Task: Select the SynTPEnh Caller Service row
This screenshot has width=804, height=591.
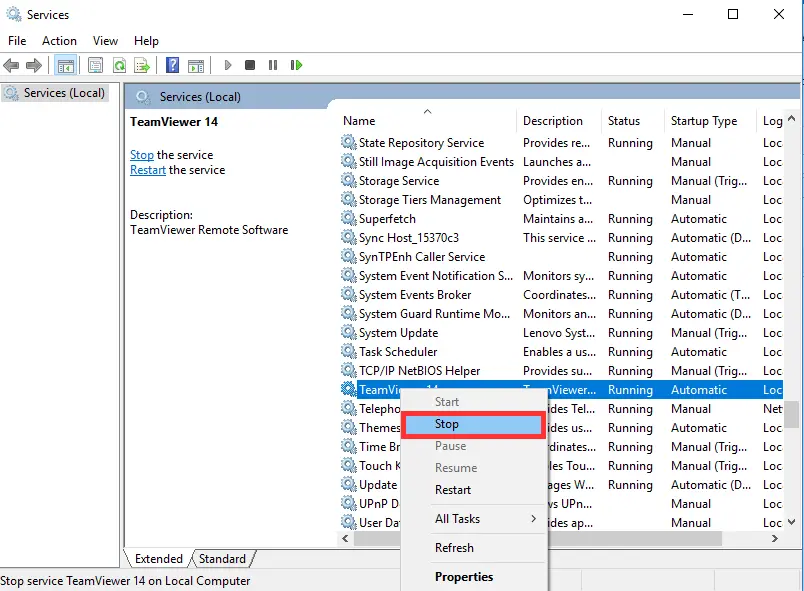Action: [561, 257]
